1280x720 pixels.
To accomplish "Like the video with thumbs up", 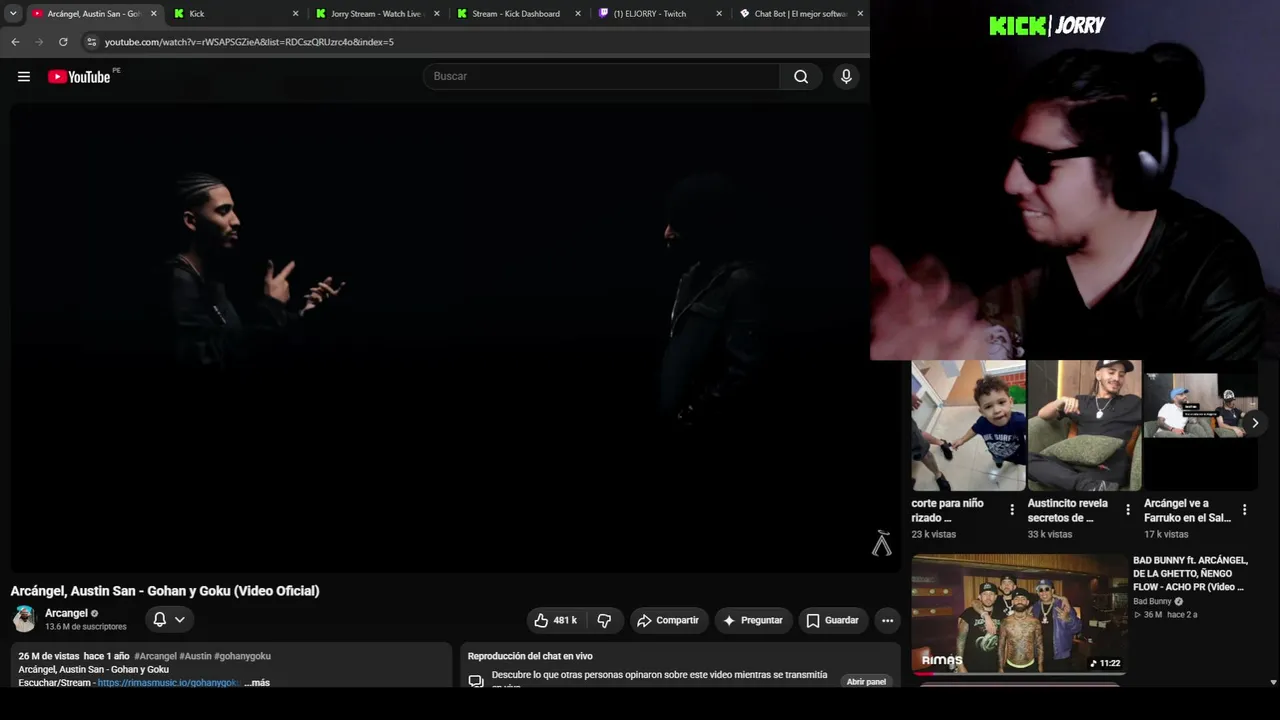I will coord(556,620).
